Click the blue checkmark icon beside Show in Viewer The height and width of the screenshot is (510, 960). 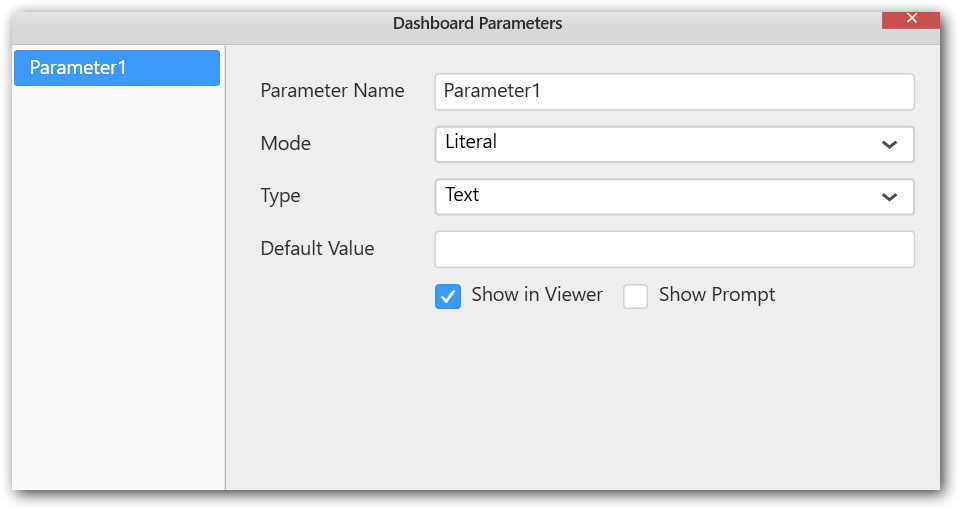click(x=448, y=296)
